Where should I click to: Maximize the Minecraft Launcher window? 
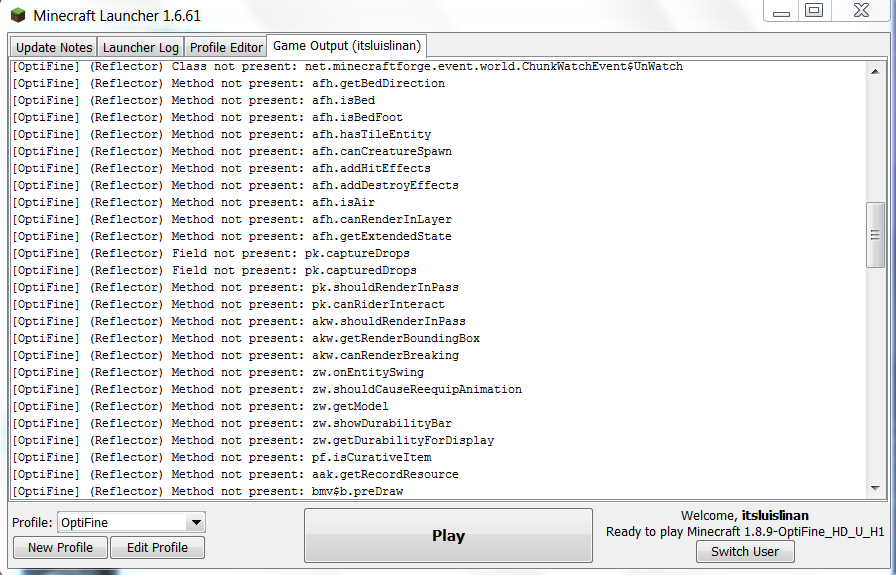(814, 11)
